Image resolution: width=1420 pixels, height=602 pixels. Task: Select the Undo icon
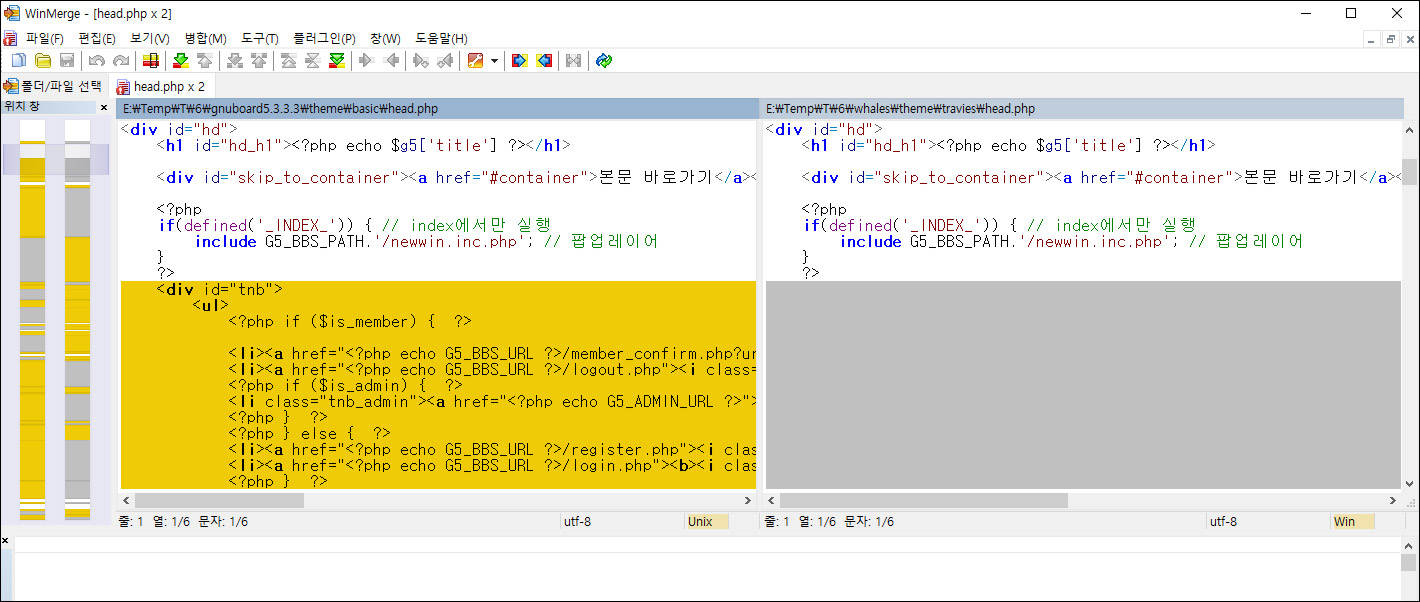(x=96, y=60)
